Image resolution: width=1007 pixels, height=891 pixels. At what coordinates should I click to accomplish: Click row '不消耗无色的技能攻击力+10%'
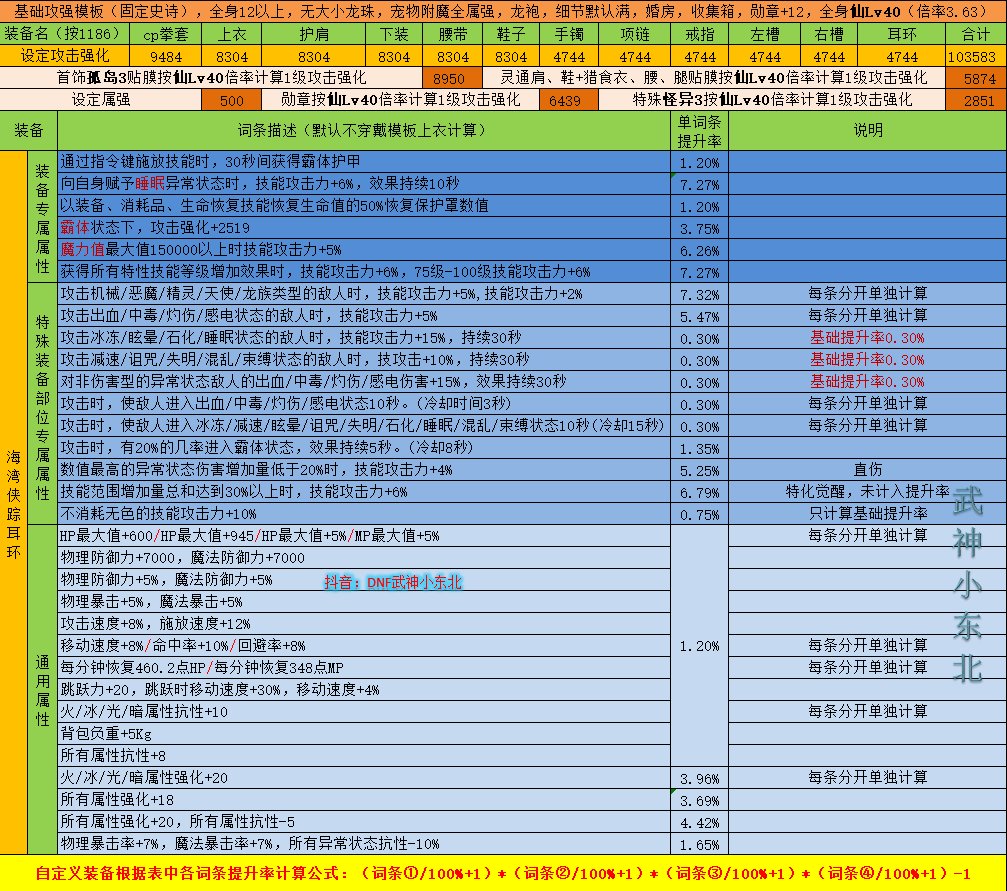pos(363,514)
